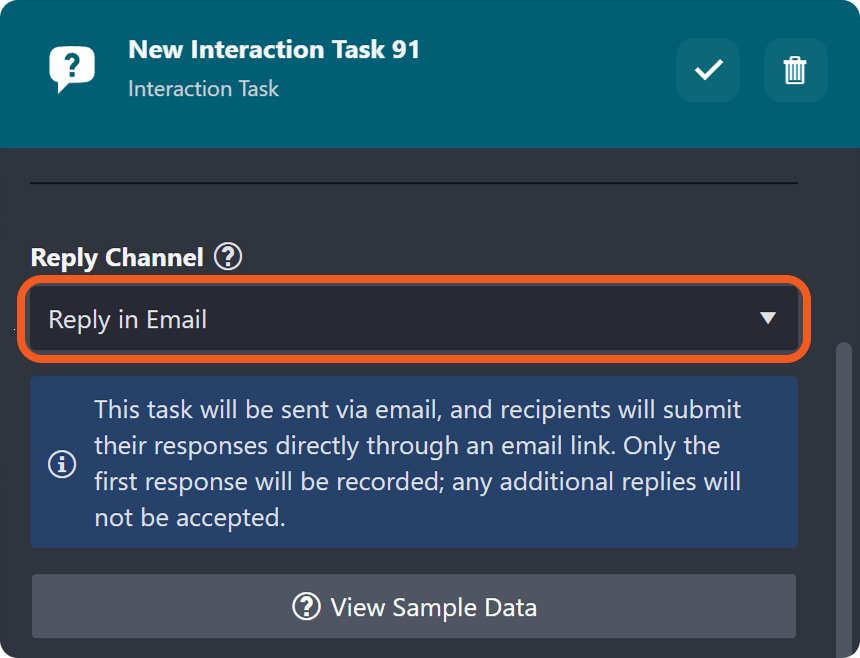The width and height of the screenshot is (860, 658).
Task: Expand the Reply Channel dropdown arrow
Action: pos(768,319)
